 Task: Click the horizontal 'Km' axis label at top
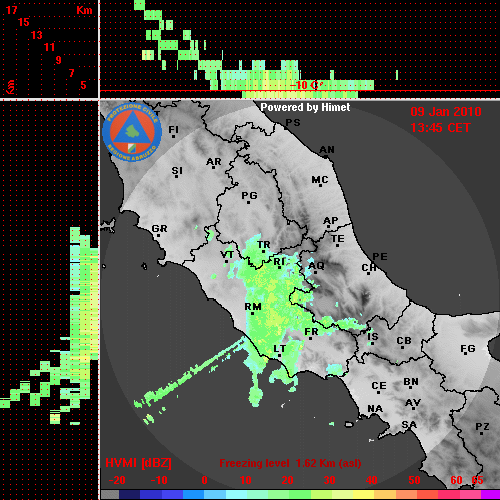coord(84,10)
